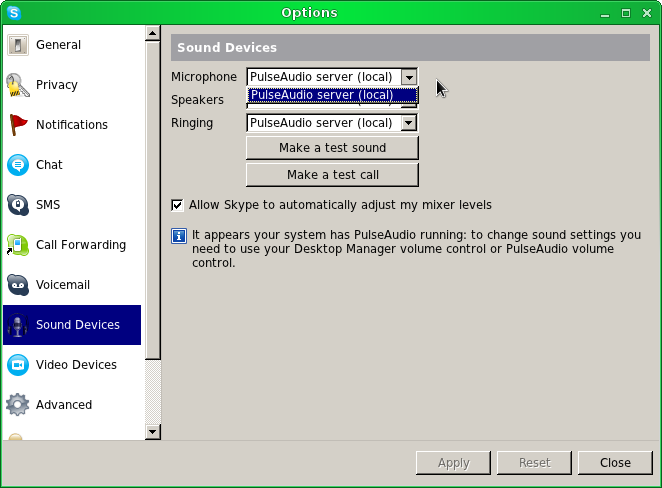Screen dimensions: 662x488
Task: Click the Privacy keys icon
Action: pyautogui.click(x=18, y=85)
